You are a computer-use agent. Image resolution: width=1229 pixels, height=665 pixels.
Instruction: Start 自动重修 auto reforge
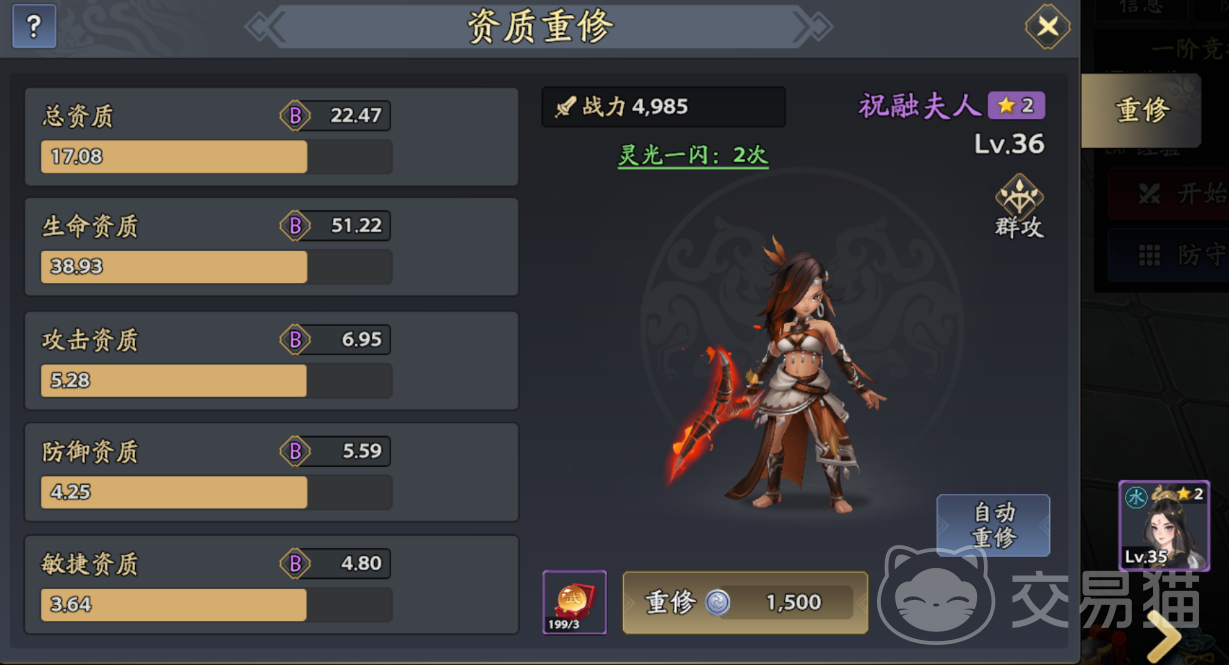coord(993,525)
